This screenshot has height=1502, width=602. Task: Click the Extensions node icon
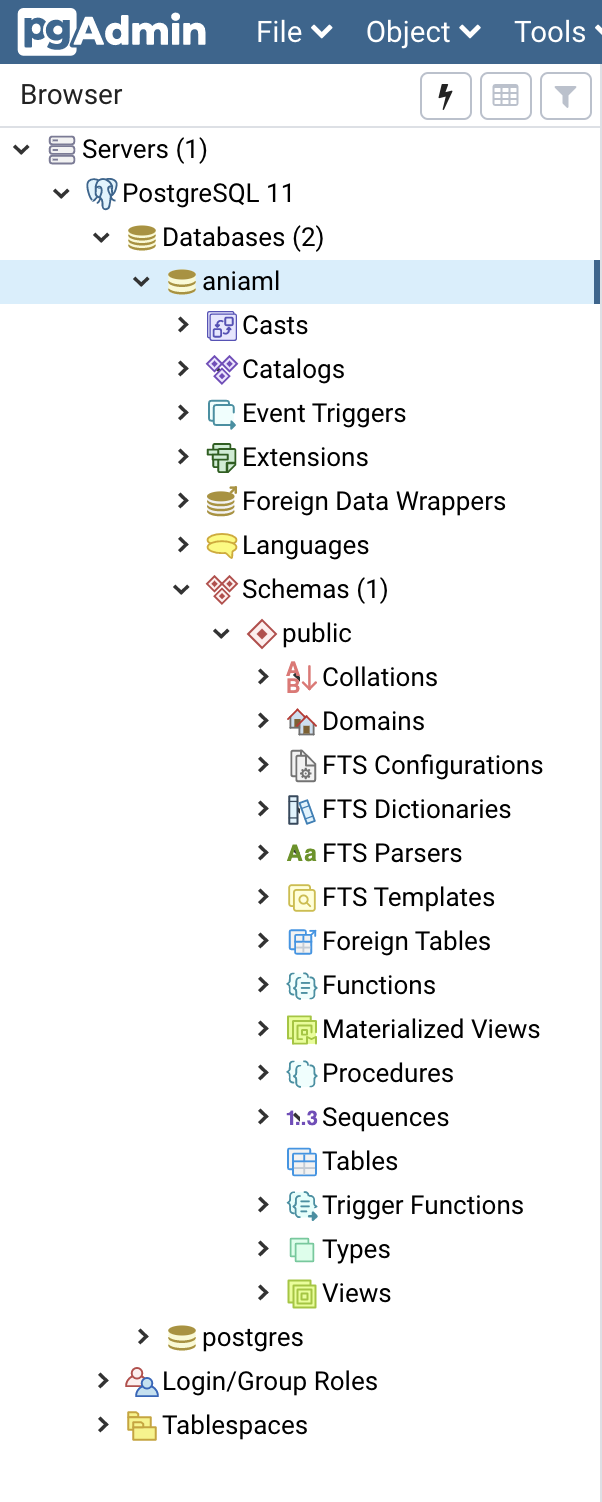pyautogui.click(x=222, y=457)
